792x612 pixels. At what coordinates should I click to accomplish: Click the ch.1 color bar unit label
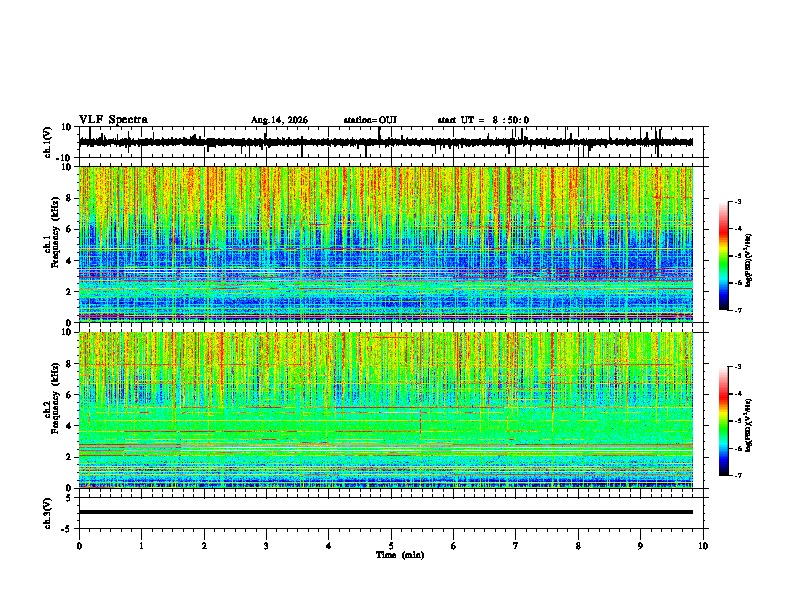pos(749,261)
